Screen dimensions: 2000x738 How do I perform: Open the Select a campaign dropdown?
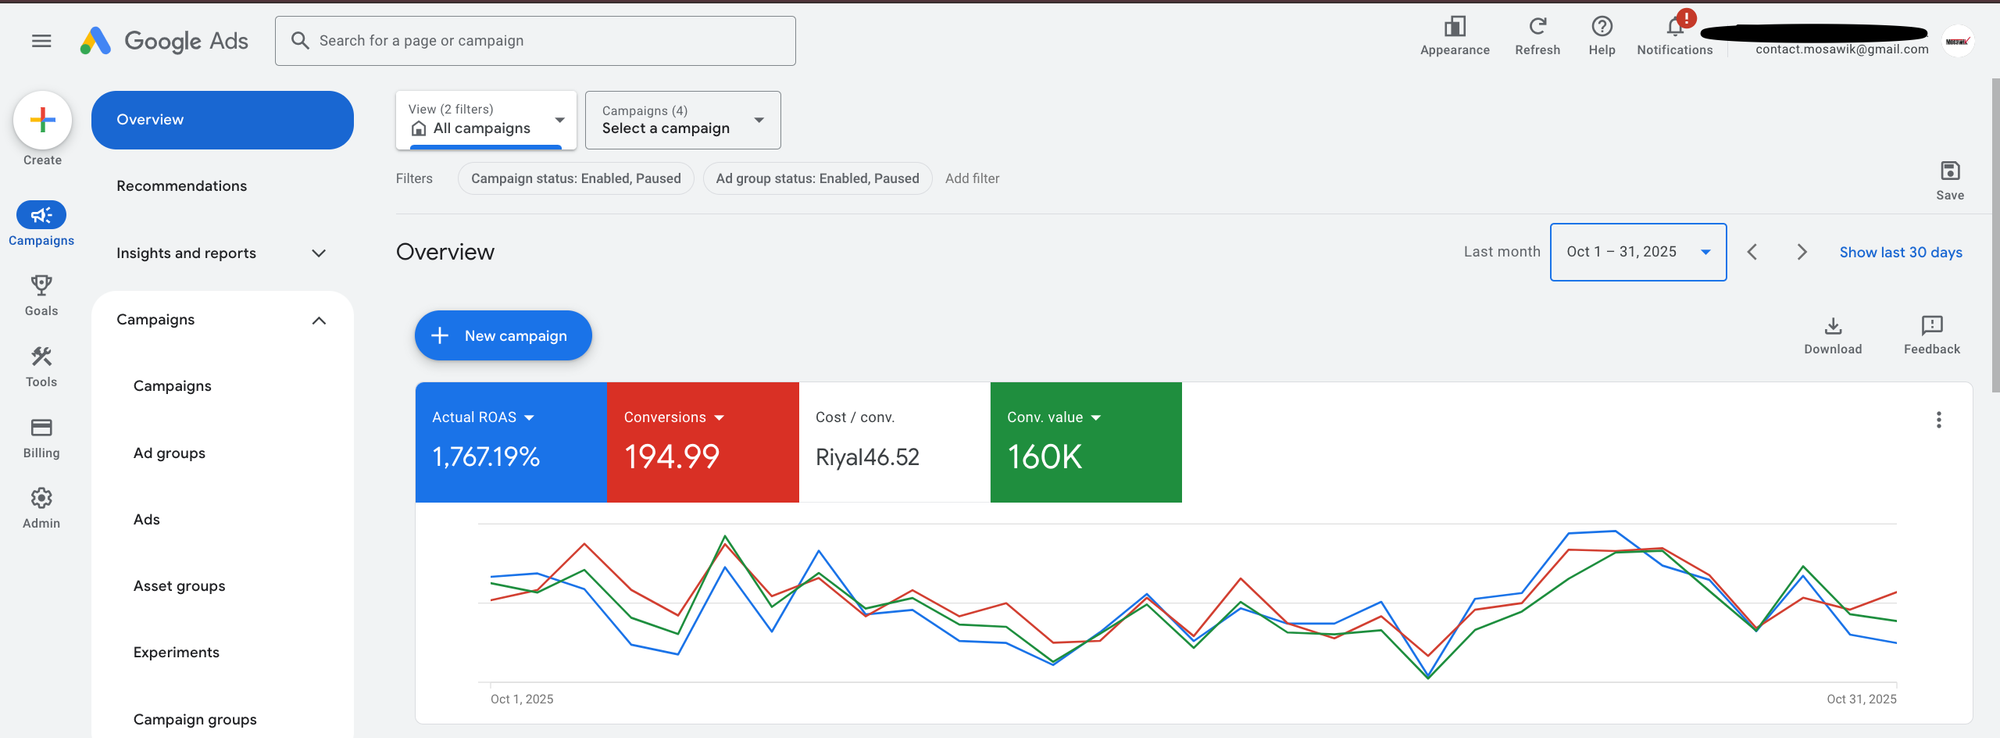click(x=682, y=120)
